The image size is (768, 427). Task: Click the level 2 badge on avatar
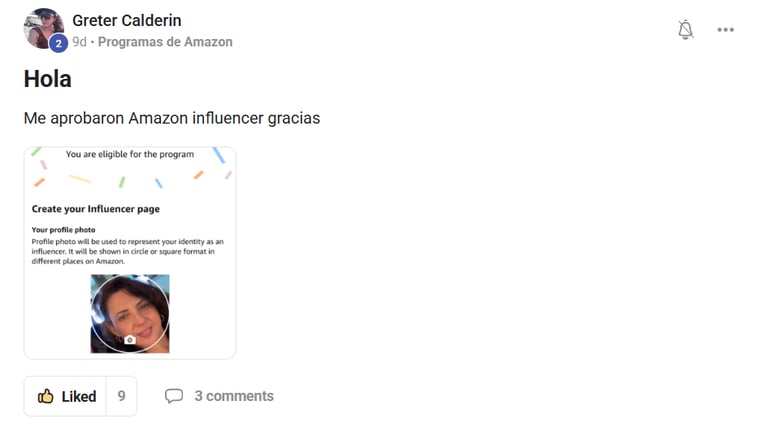pos(58,44)
